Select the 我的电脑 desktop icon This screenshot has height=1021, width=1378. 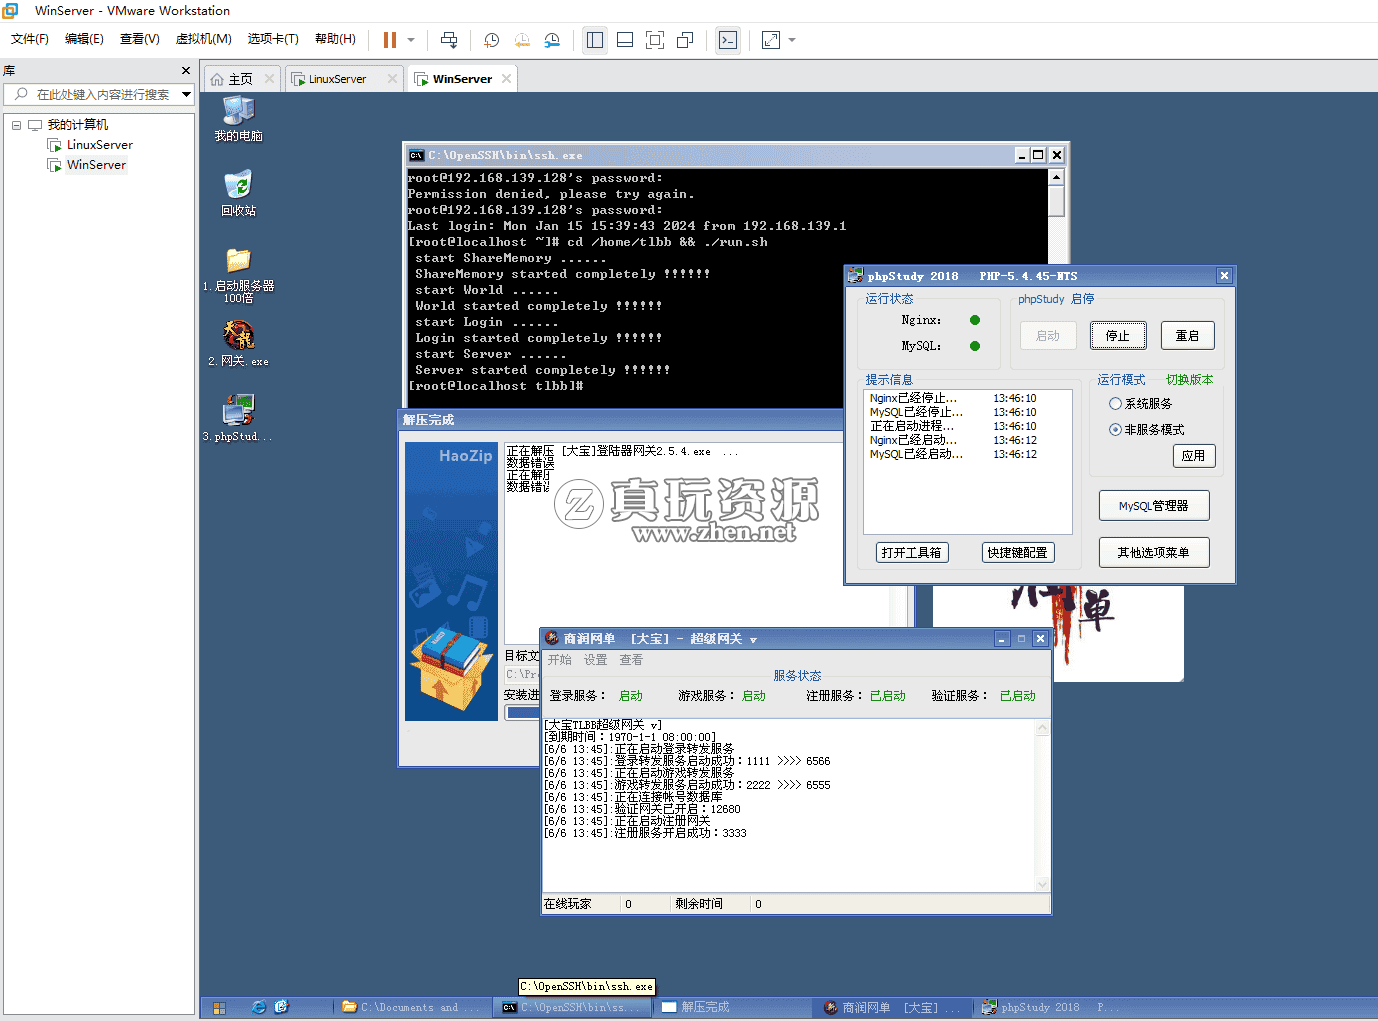tap(238, 120)
